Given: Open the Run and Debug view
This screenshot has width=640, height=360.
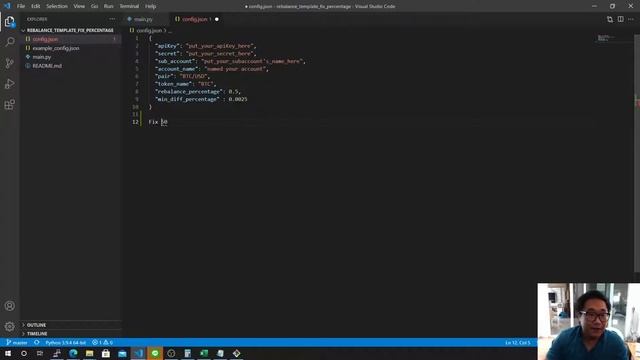Looking at the screenshot, I should pyautogui.click(x=10, y=84).
